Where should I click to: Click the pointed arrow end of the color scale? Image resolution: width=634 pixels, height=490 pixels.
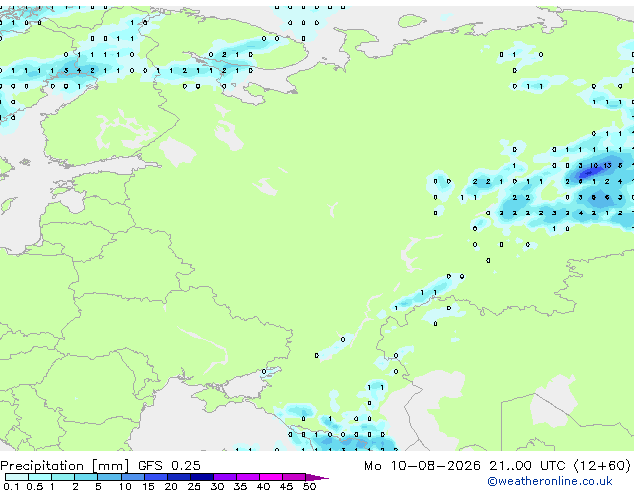pyautogui.click(x=317, y=477)
